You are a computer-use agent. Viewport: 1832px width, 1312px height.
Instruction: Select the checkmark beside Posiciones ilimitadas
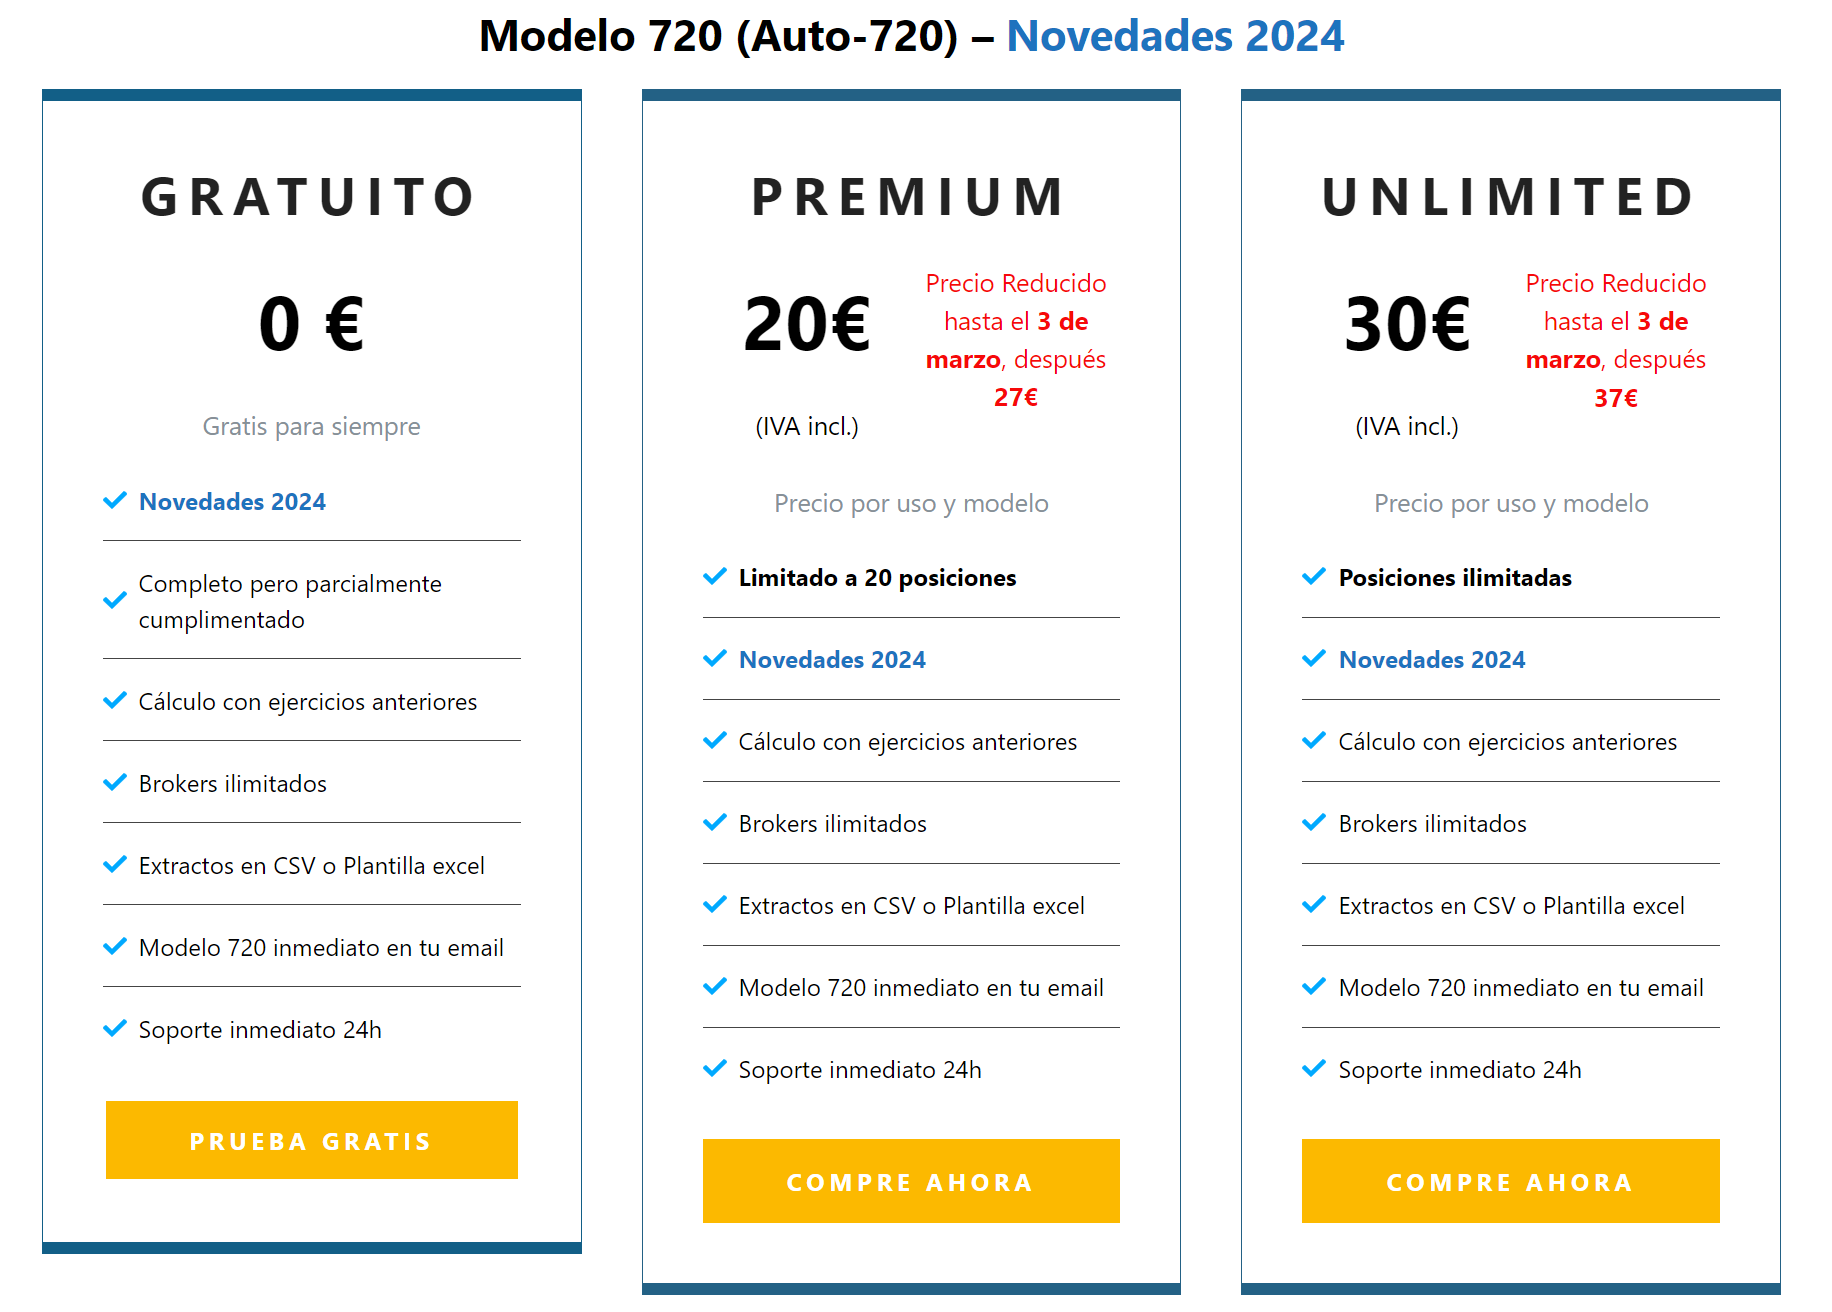click(1313, 577)
